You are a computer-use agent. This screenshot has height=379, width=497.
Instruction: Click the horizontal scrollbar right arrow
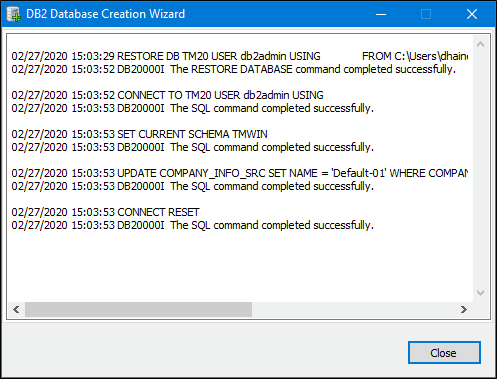point(464,310)
